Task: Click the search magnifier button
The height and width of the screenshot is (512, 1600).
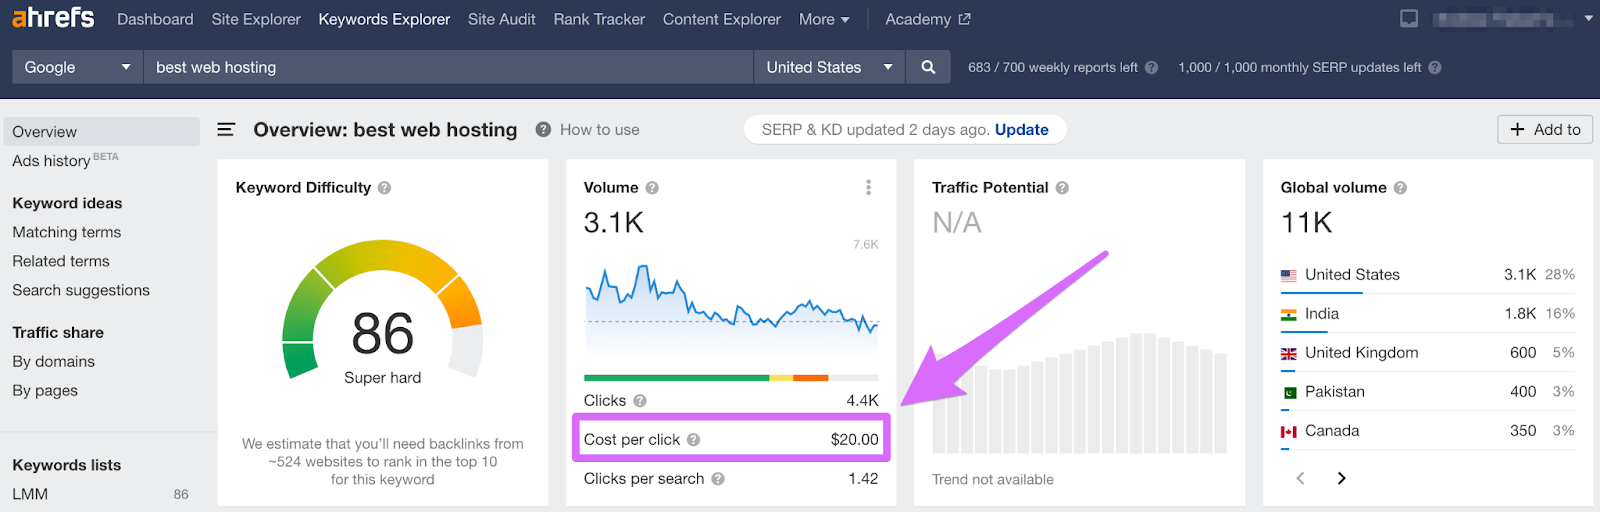Action: [x=928, y=67]
